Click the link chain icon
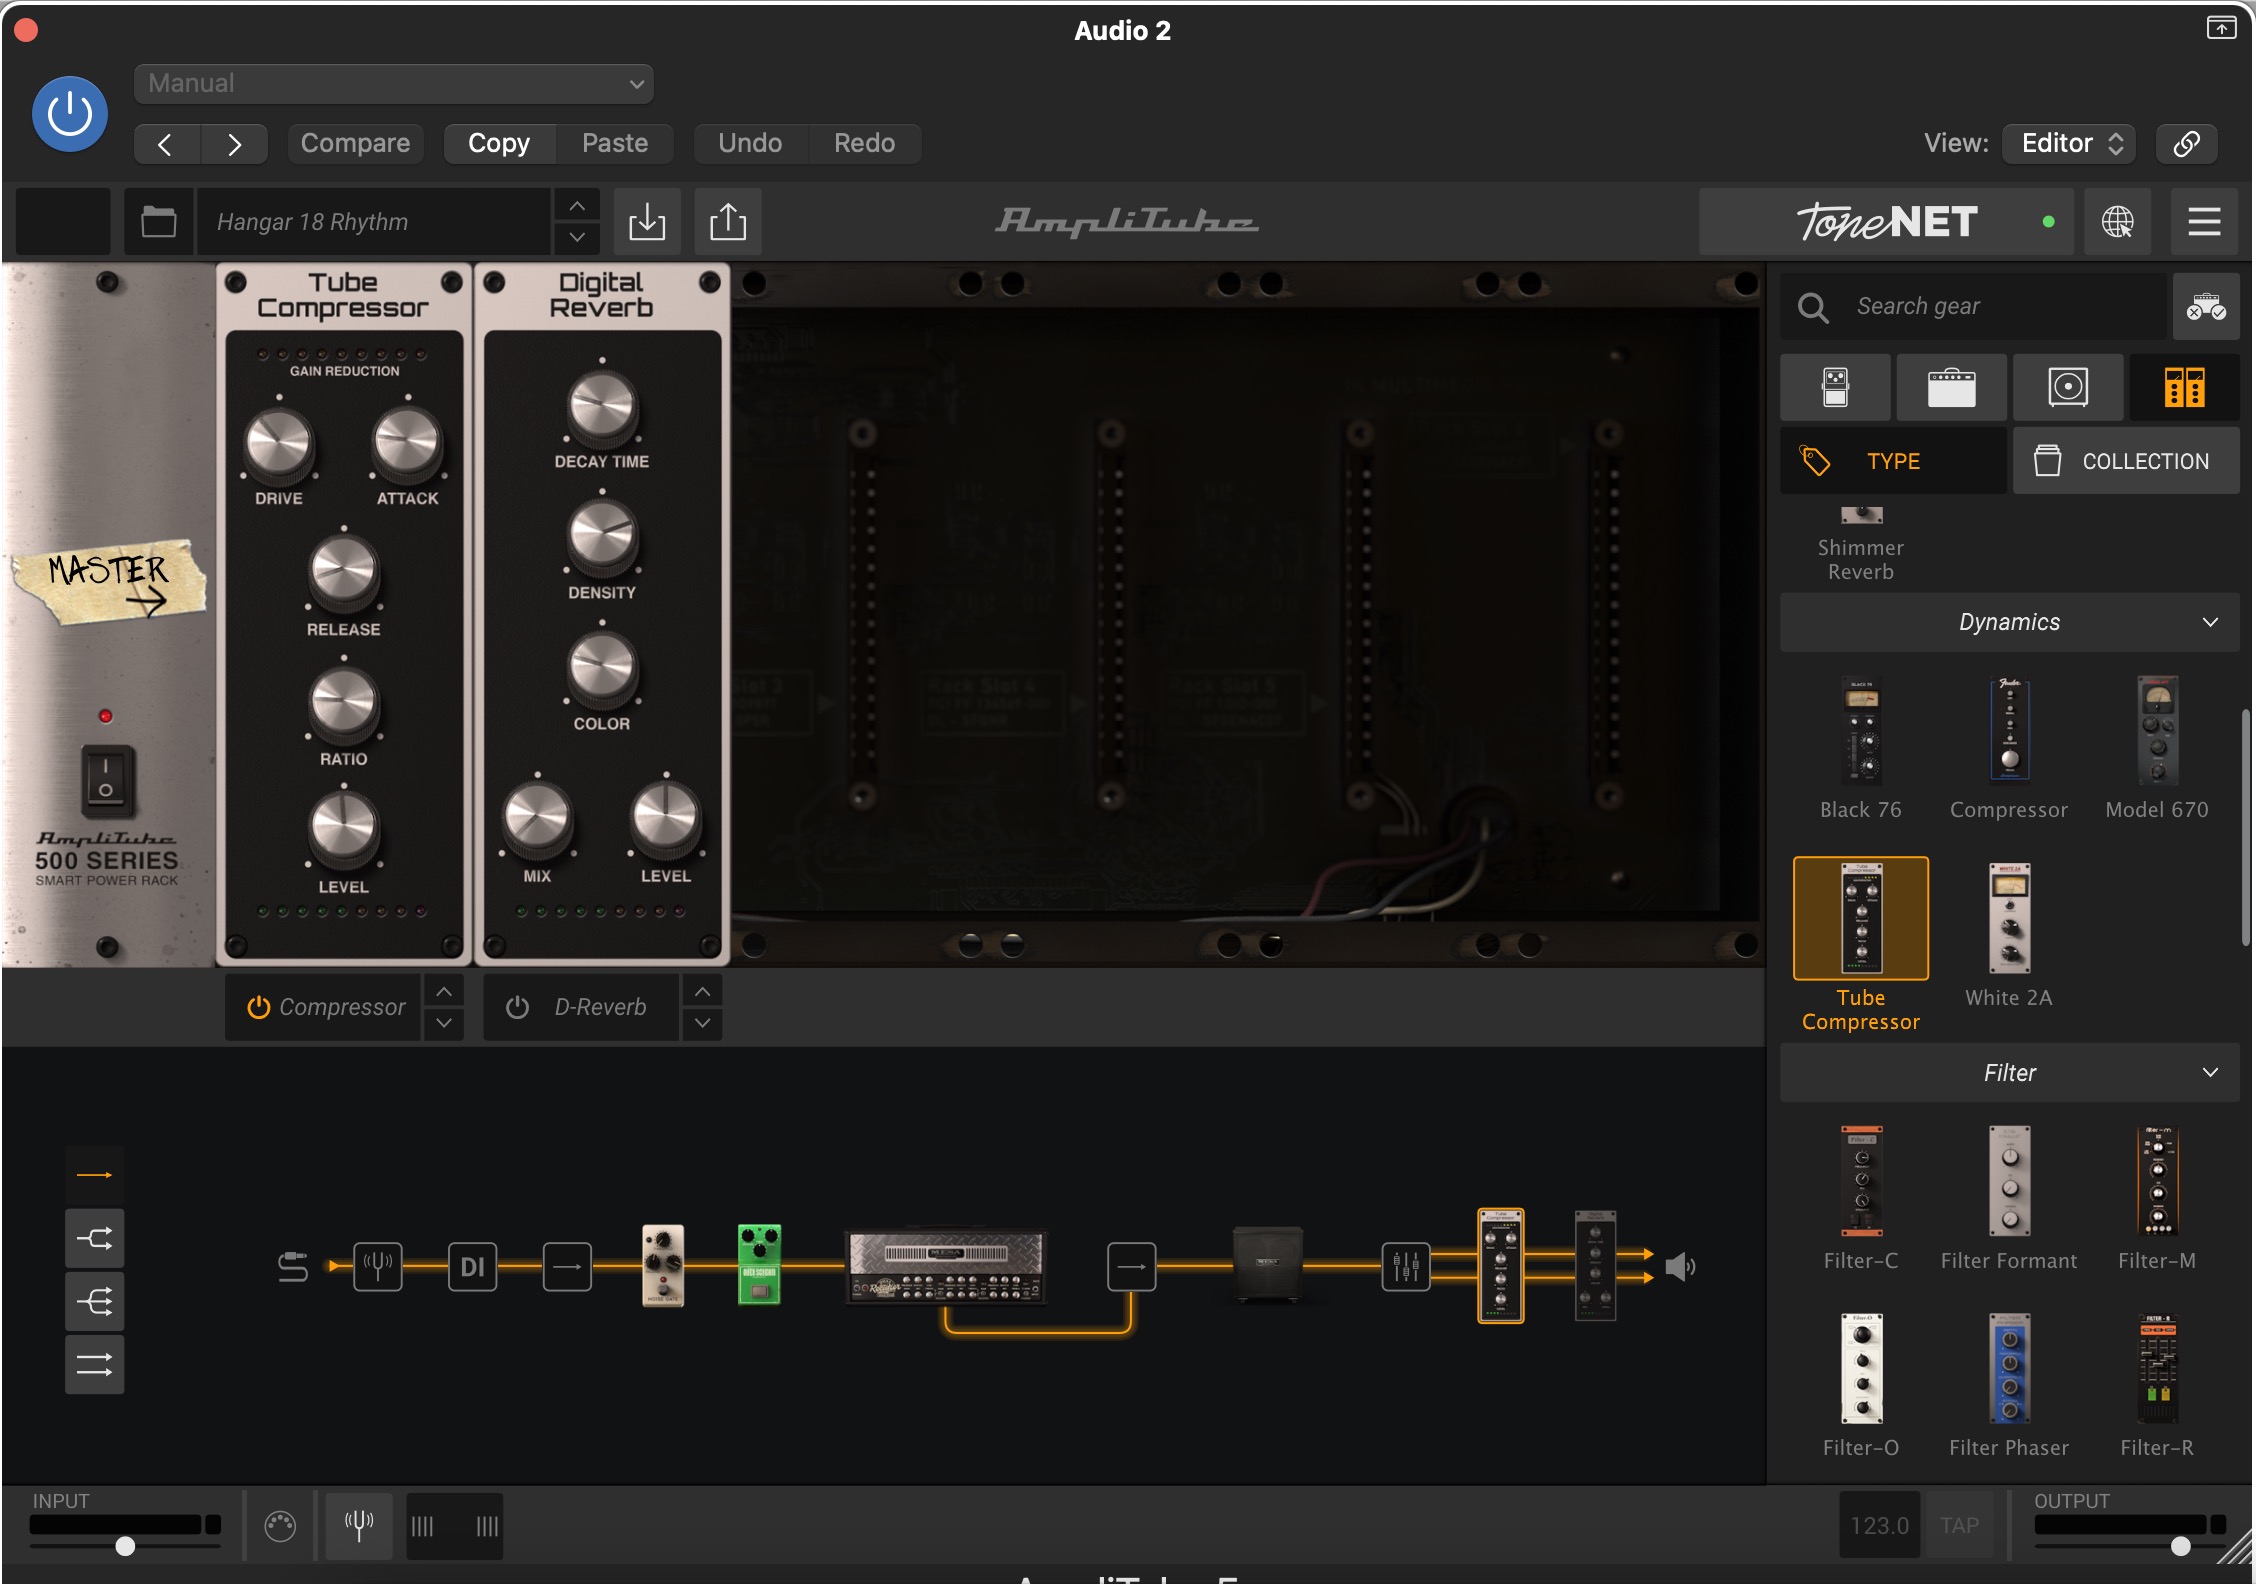This screenshot has height=1584, width=2256. tap(2187, 144)
